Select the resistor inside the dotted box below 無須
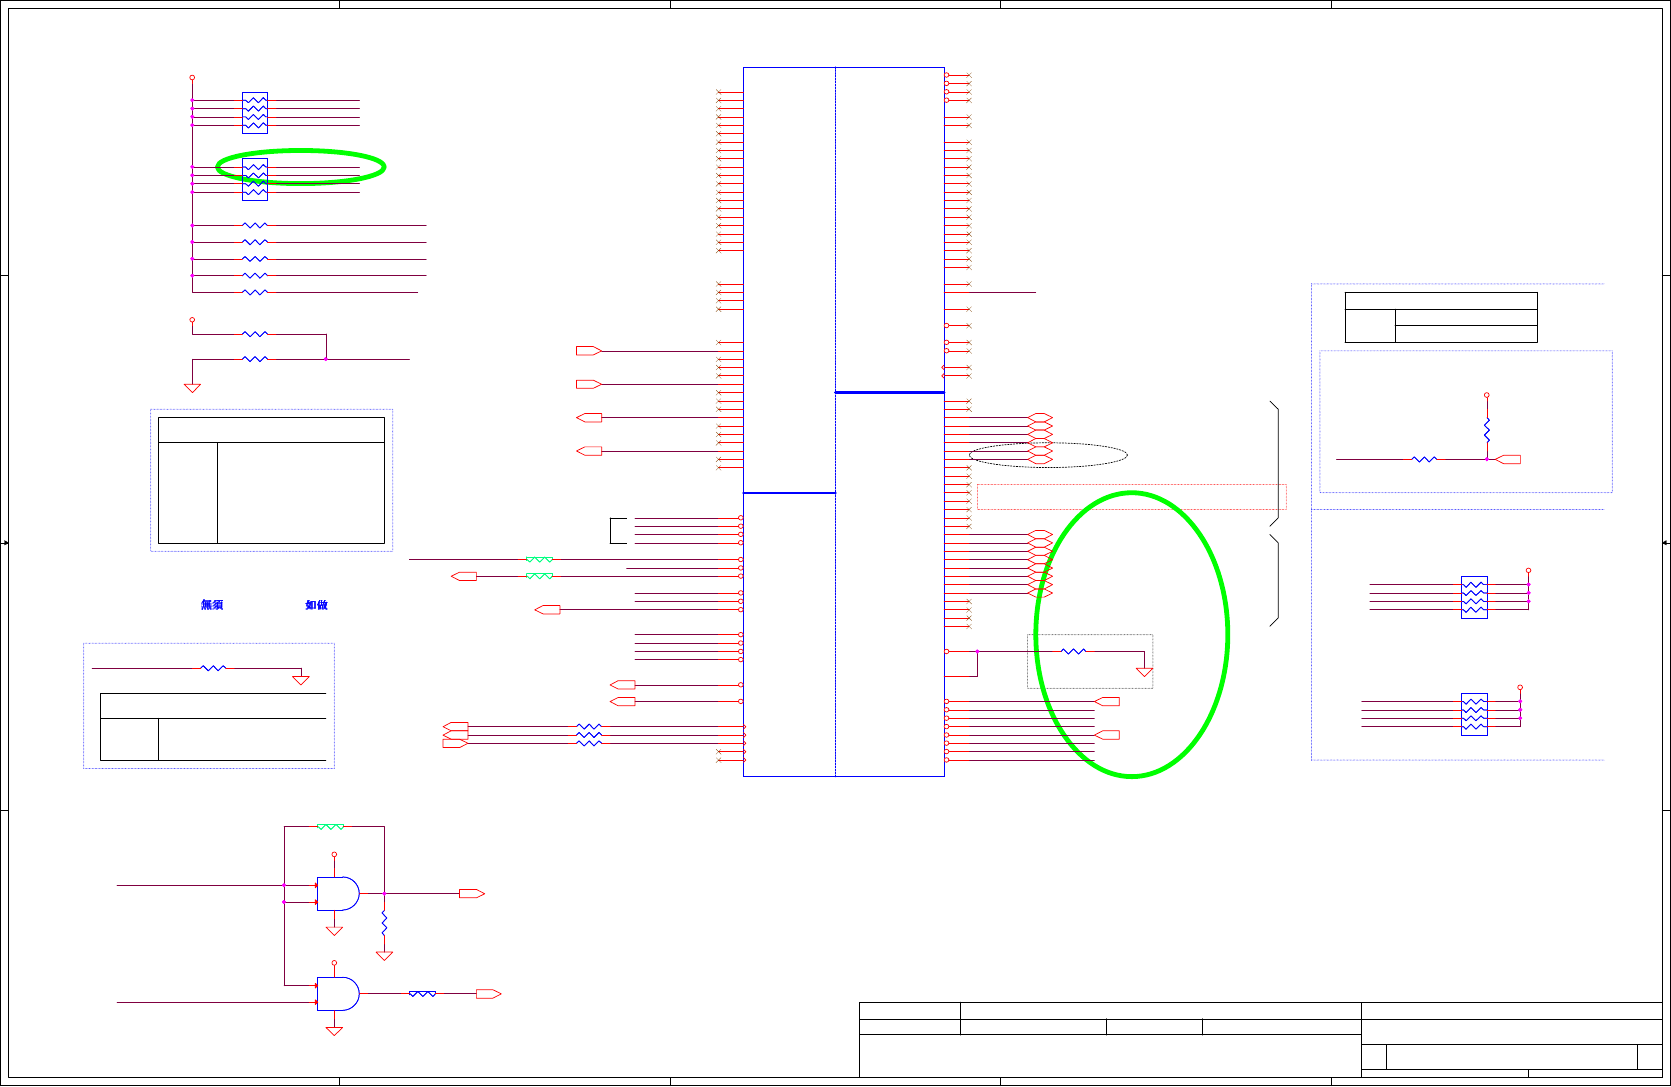 (214, 668)
